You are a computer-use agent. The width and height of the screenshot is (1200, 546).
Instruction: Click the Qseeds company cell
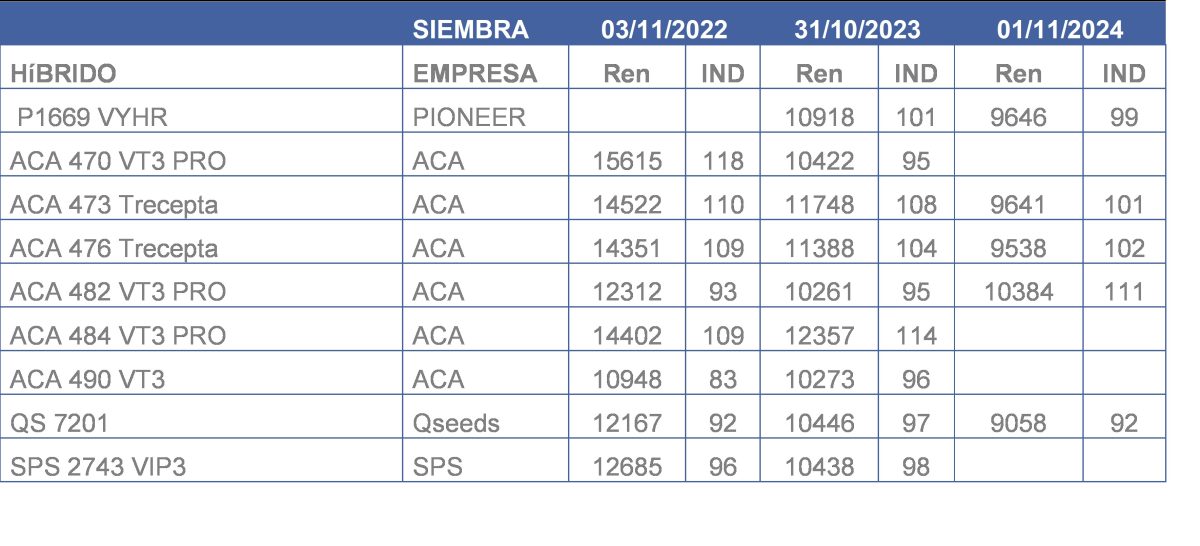(x=455, y=423)
